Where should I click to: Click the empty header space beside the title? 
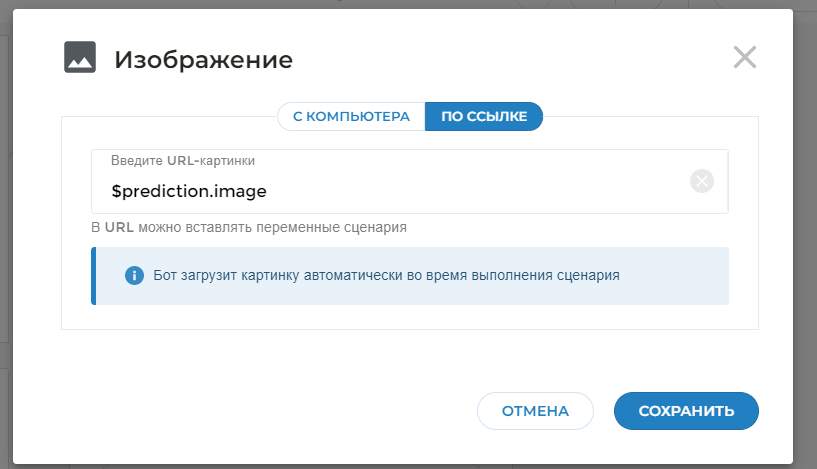point(500,60)
